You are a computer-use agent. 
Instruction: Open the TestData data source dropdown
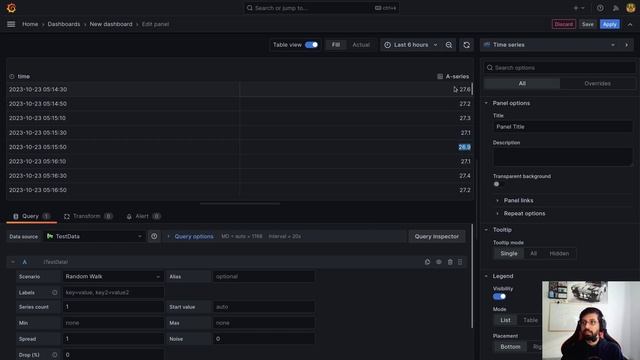94,236
